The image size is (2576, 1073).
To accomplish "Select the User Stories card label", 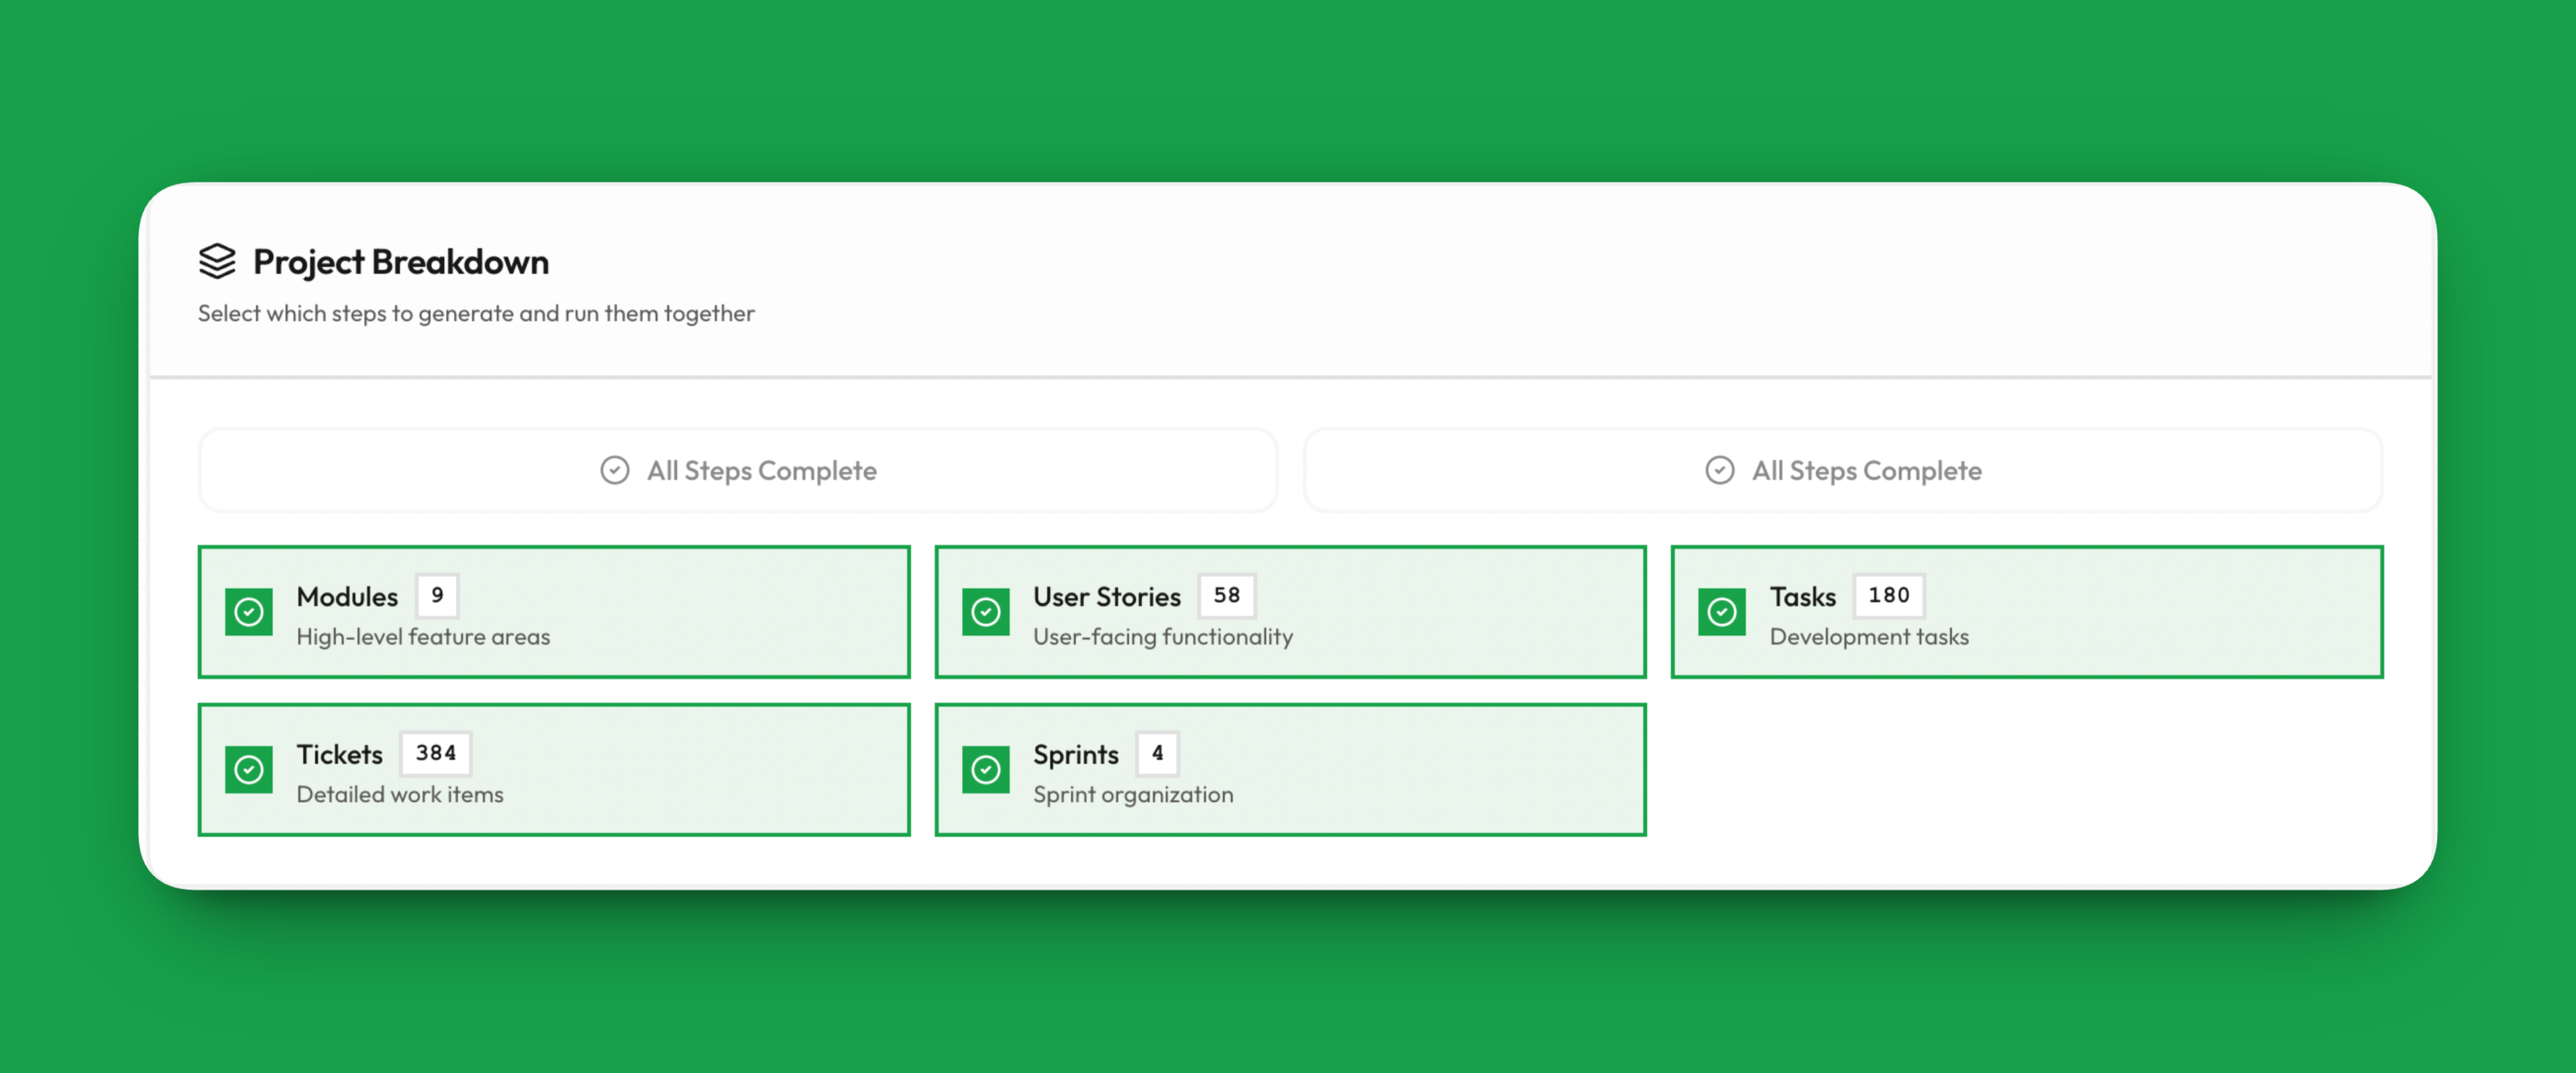I will tap(1106, 597).
